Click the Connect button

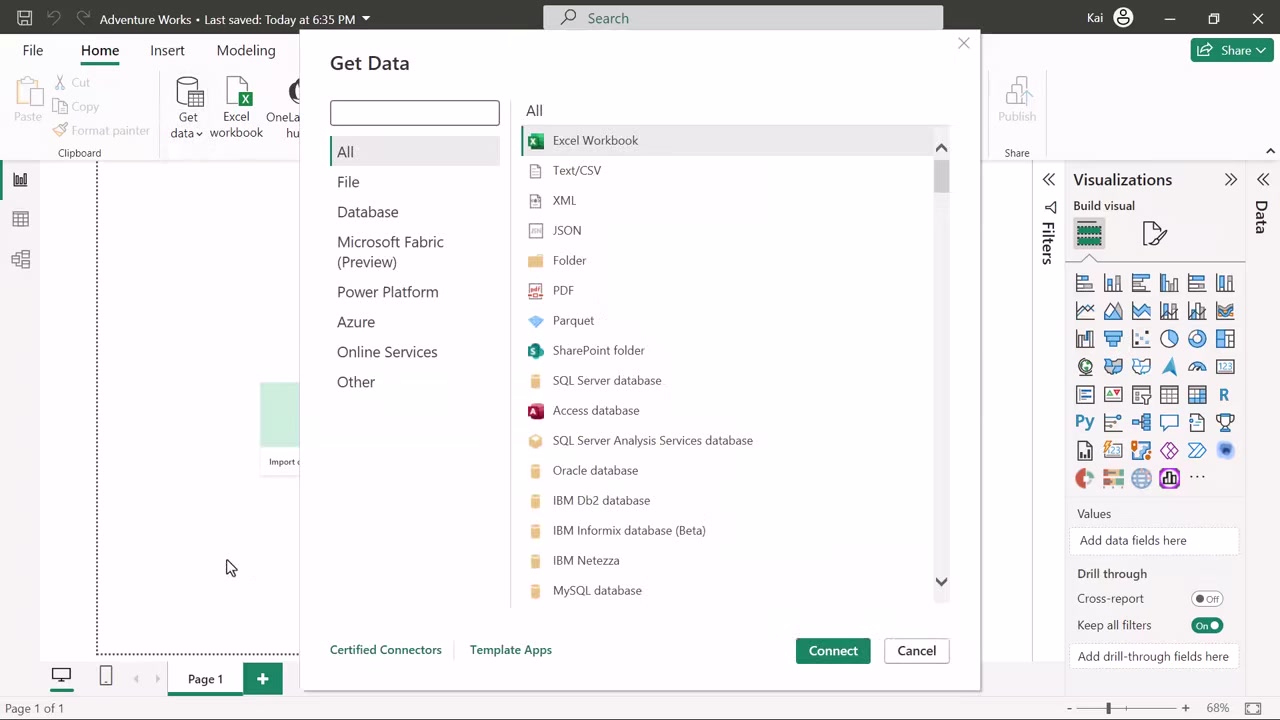833,651
